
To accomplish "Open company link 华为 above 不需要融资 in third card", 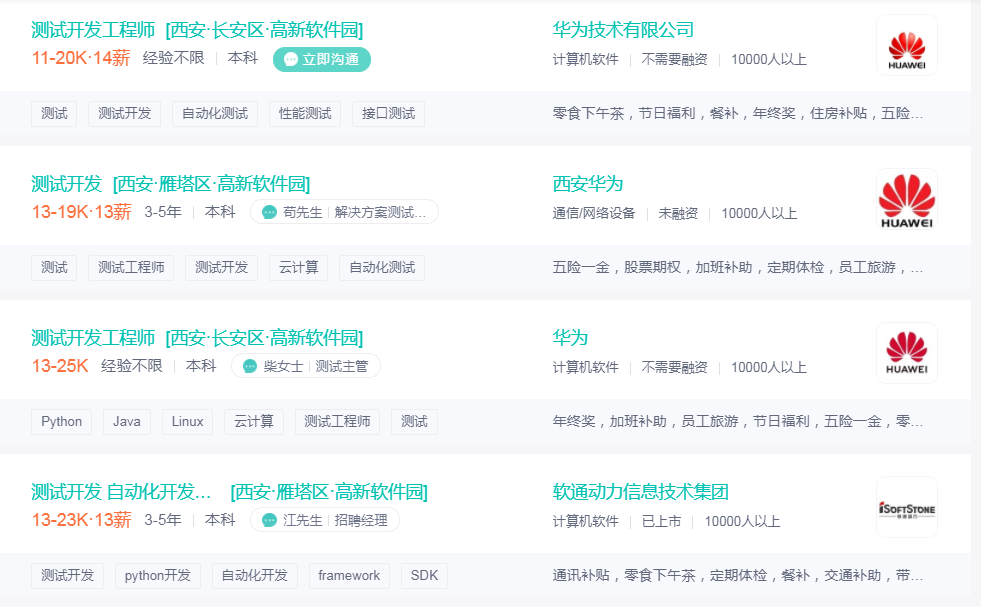I will [570, 337].
